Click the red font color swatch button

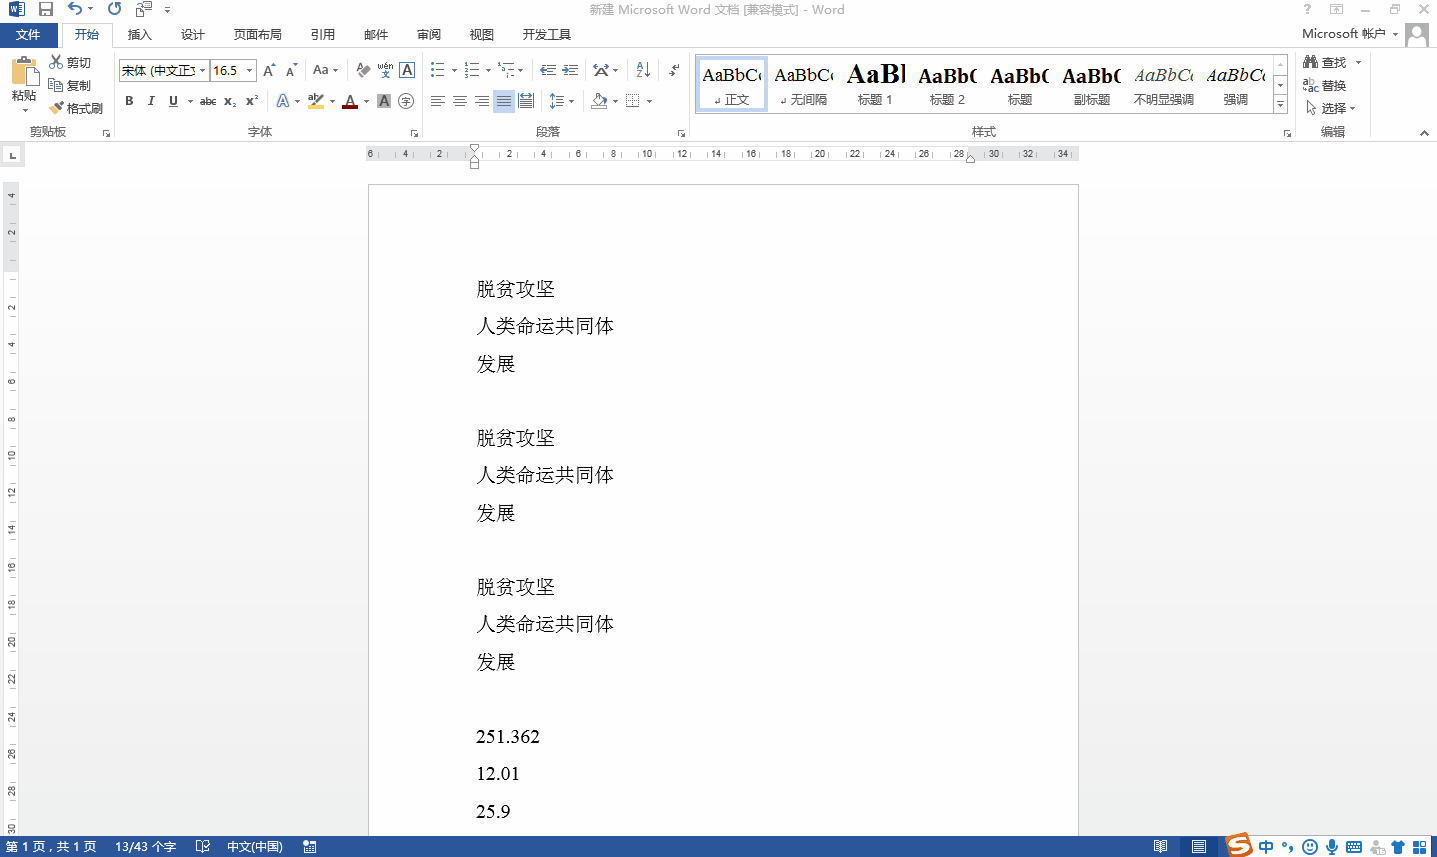click(349, 101)
